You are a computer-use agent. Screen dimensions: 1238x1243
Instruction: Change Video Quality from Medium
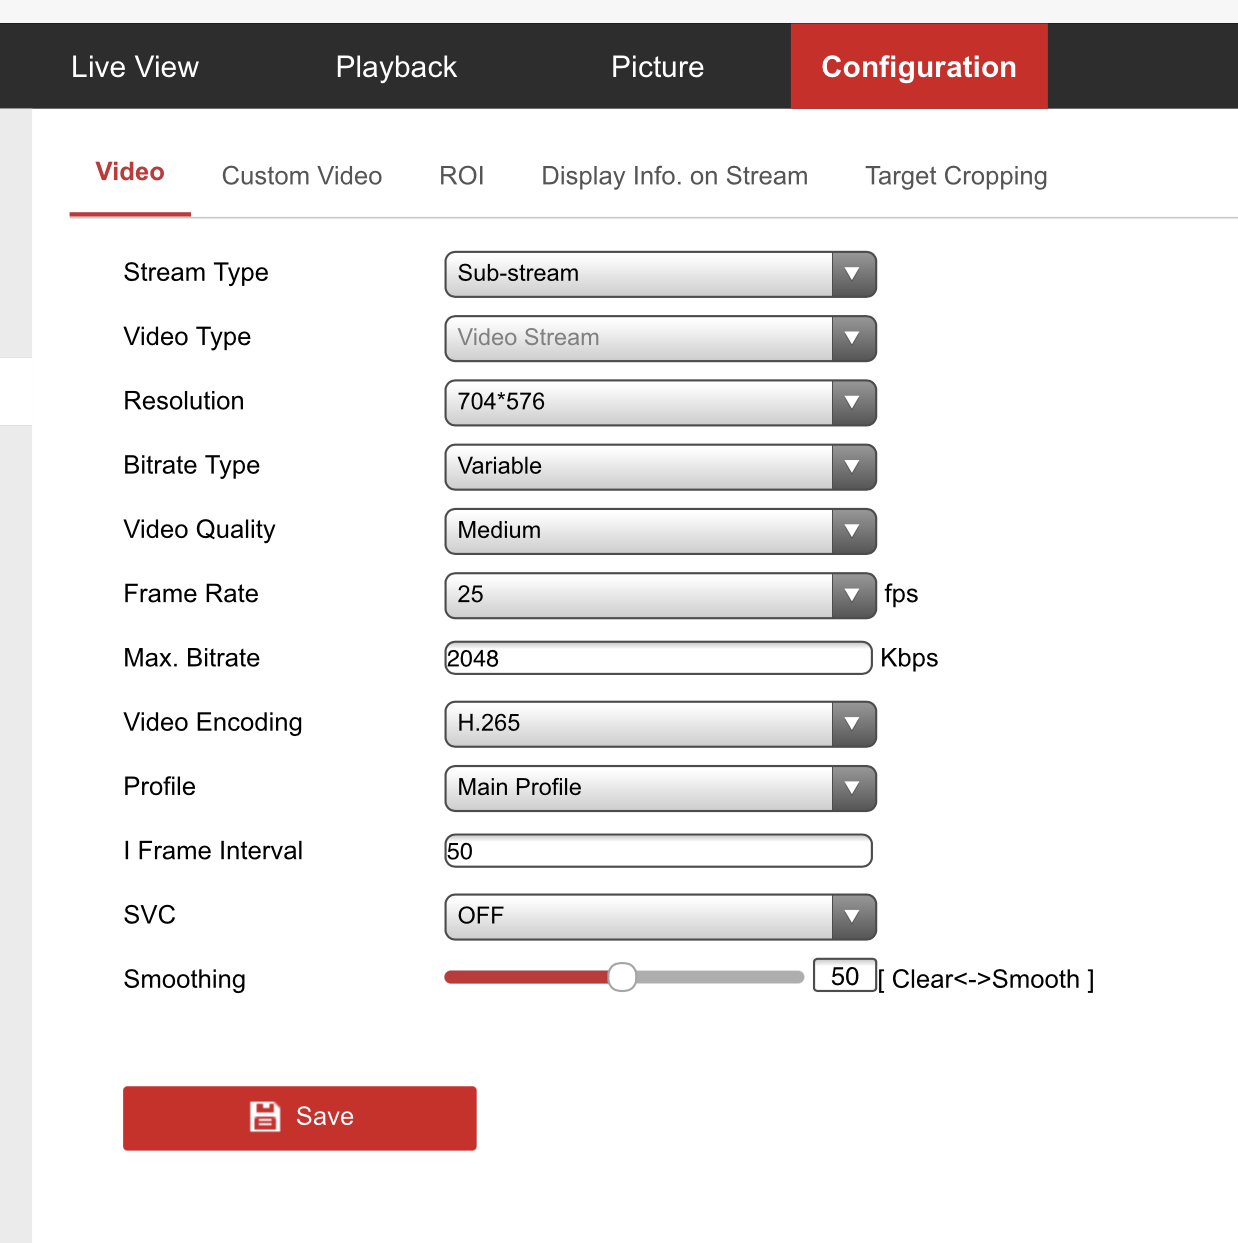point(660,531)
